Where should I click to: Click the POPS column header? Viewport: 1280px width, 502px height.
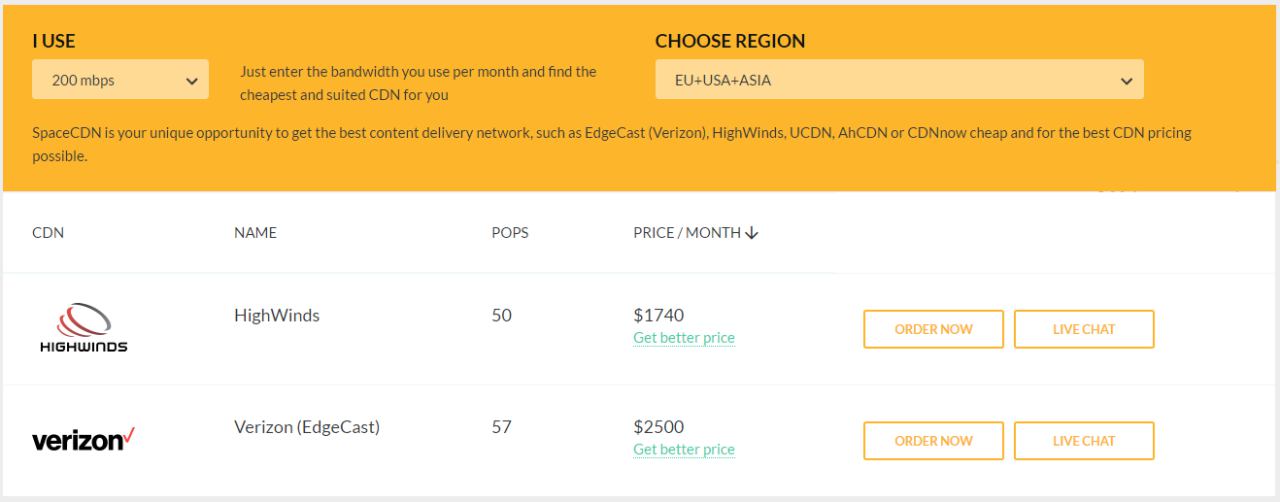(509, 233)
